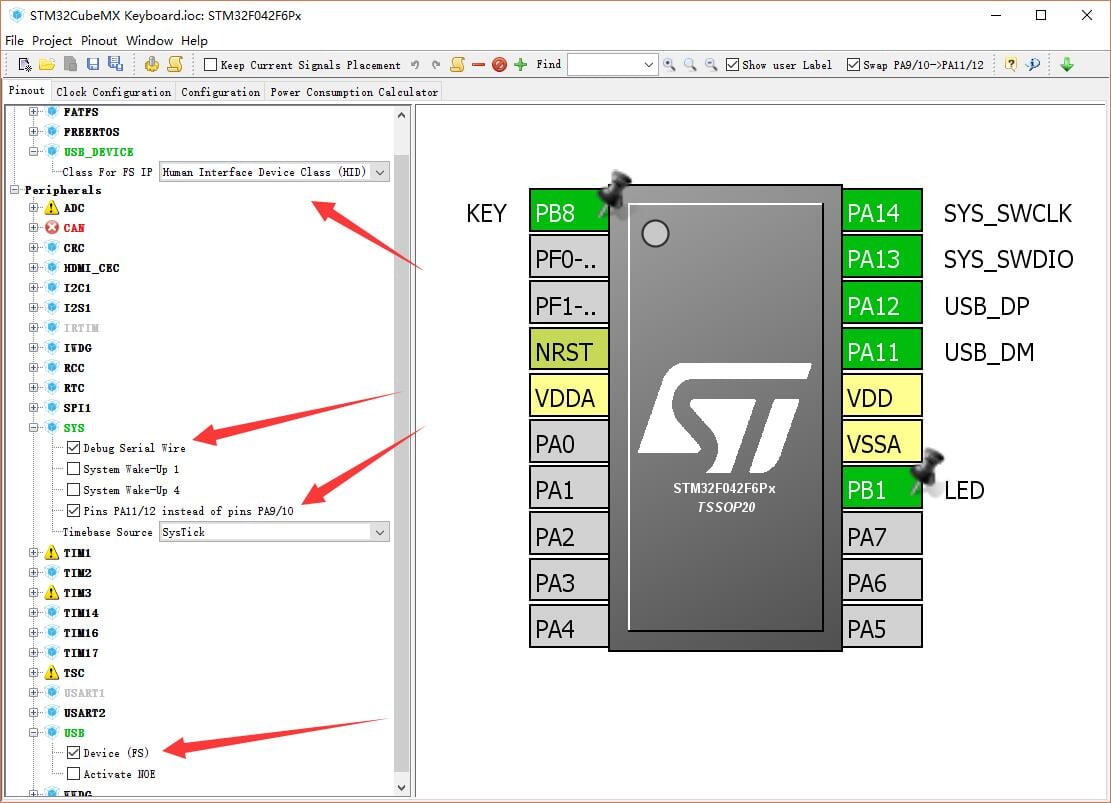Click the pushpin on pin PB8
This screenshot has width=1111, height=803.
coord(614,191)
